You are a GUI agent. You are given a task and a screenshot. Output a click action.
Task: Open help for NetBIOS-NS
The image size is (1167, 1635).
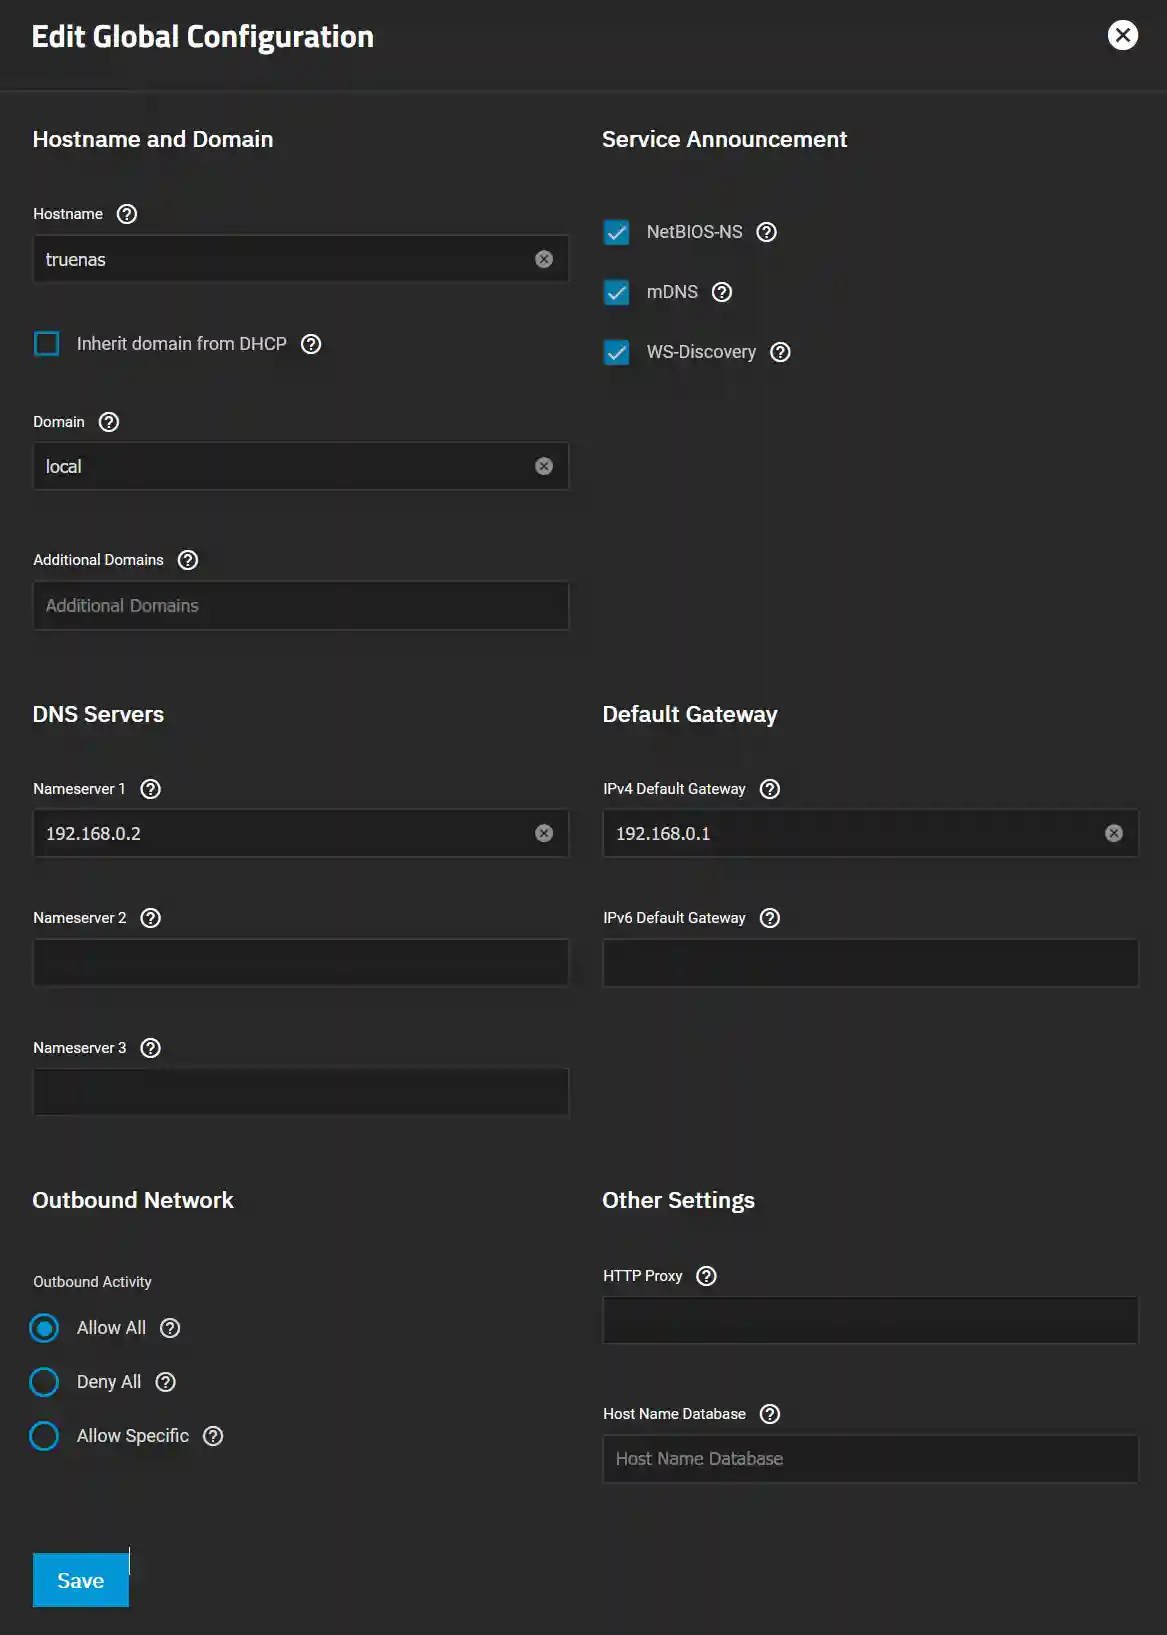coord(767,232)
